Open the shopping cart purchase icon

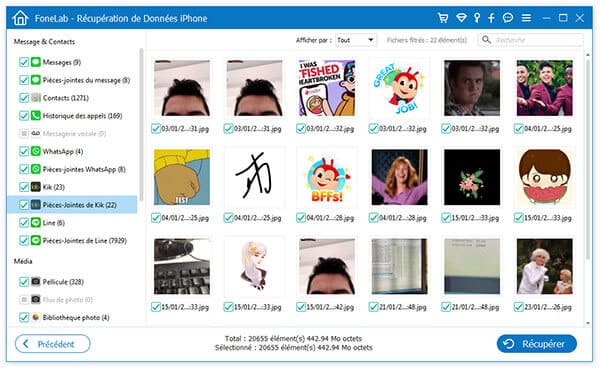(x=443, y=18)
